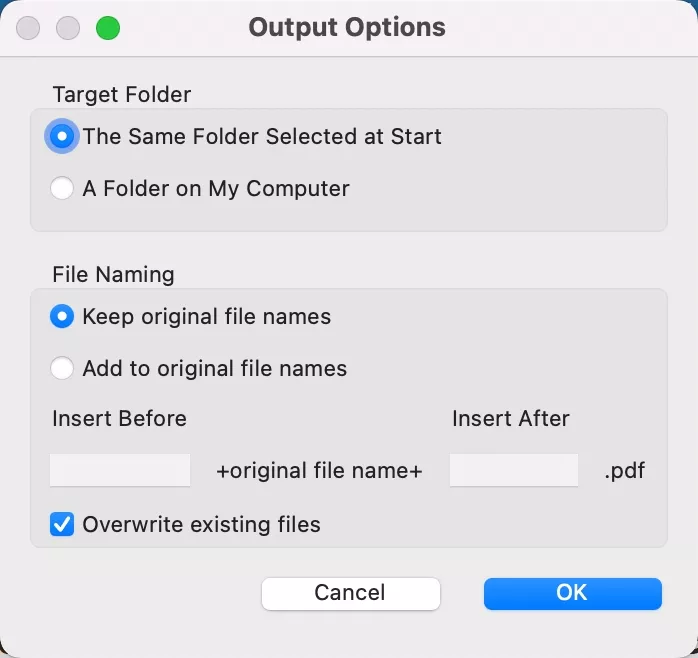Click the '+original file name+' text
The image size is (698, 658).
coord(319,471)
